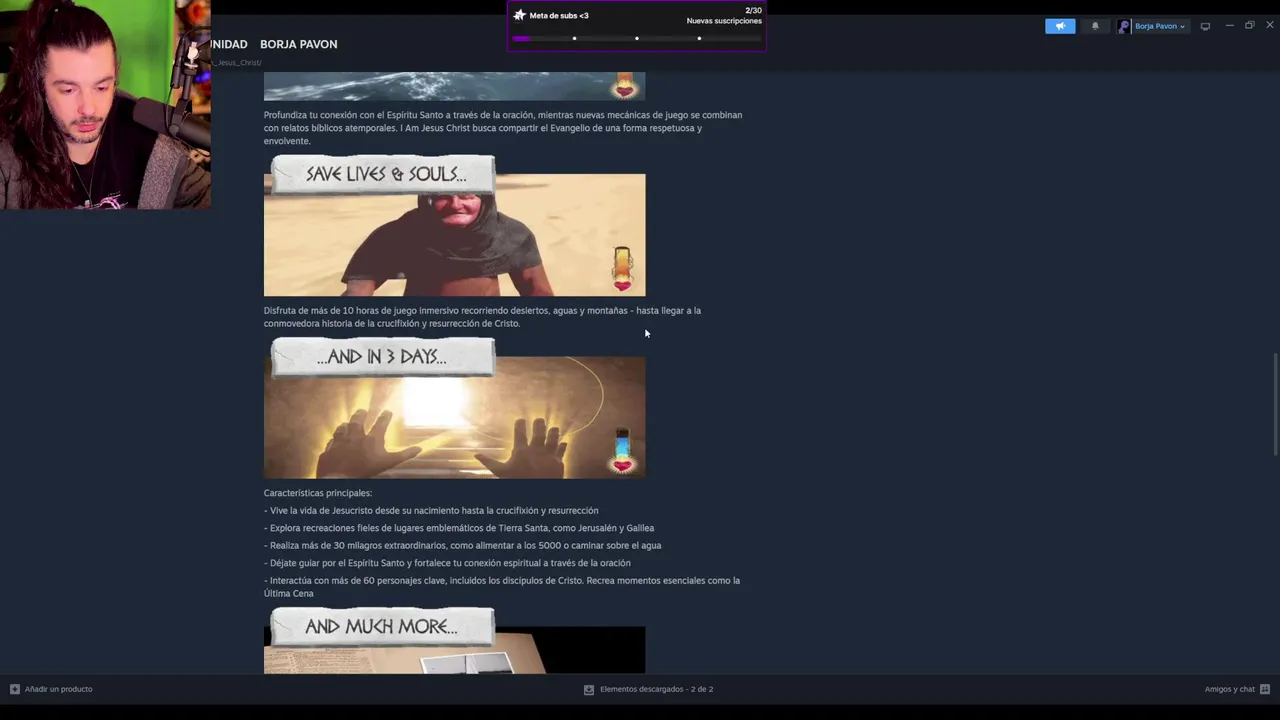Click the Meta de subs progress bar
Screen dimensions: 1280x720
(636, 38)
